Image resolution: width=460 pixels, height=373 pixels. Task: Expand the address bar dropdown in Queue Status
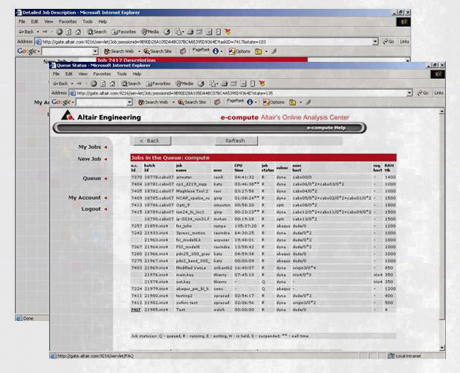pos(410,93)
